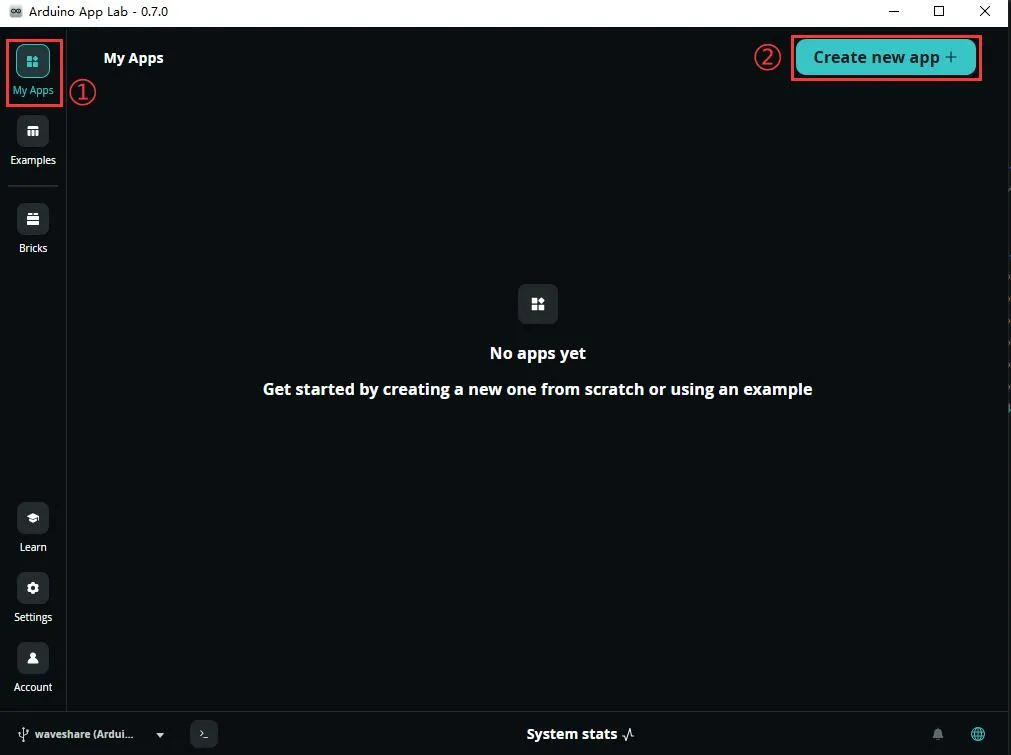Click the Arduino App Lab title icon
1011x755 pixels.
(16, 12)
